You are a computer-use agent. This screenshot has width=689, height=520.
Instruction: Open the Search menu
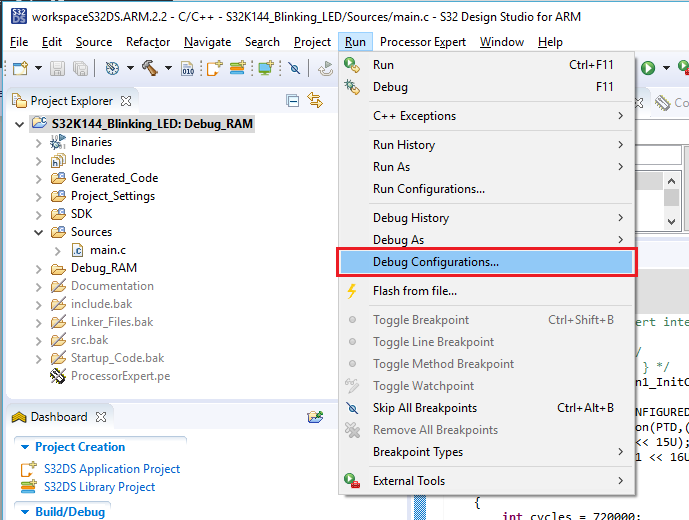pyautogui.click(x=262, y=42)
